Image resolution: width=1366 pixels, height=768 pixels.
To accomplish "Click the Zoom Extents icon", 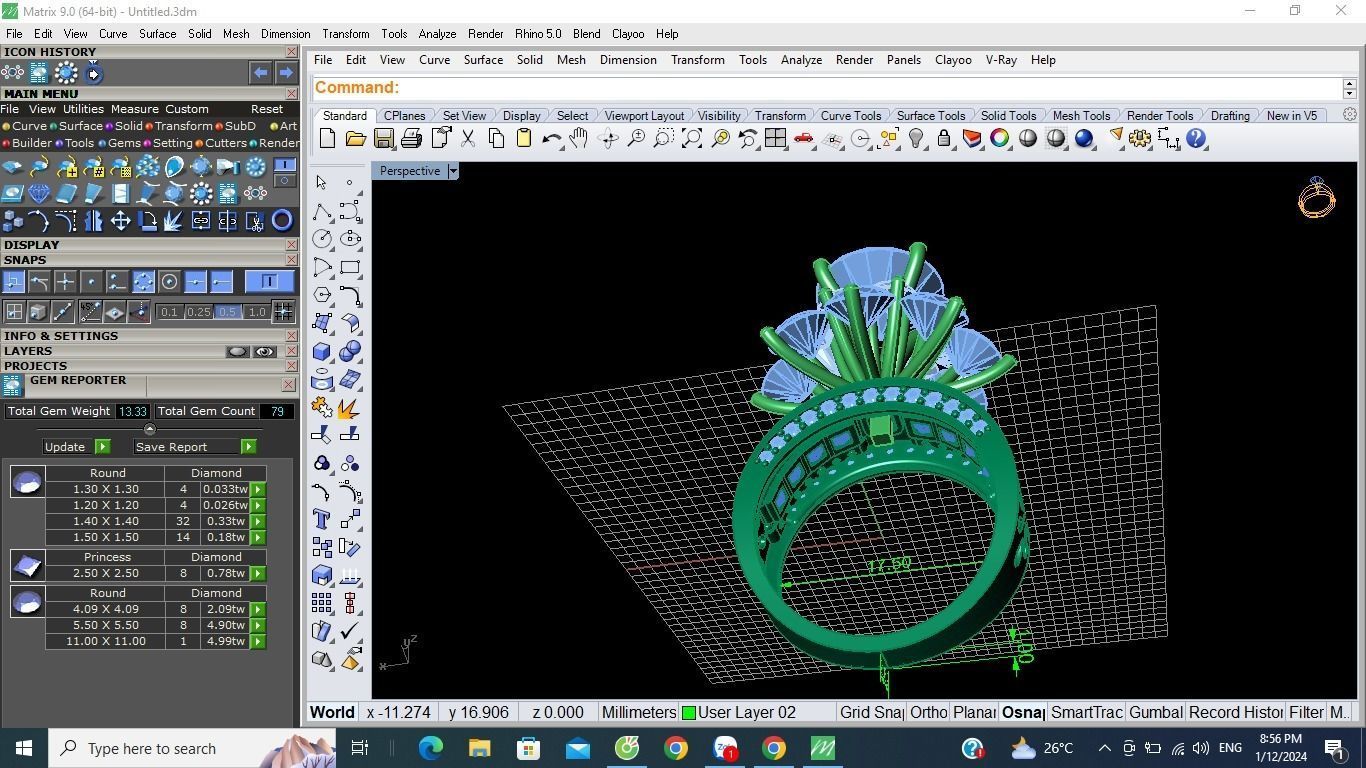I will pos(691,139).
